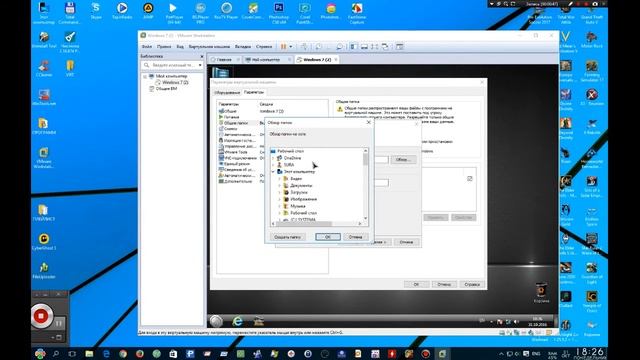The height and width of the screenshot is (360, 640).
Task: Open the 'Правка' menu in VMware
Action: coord(164,47)
